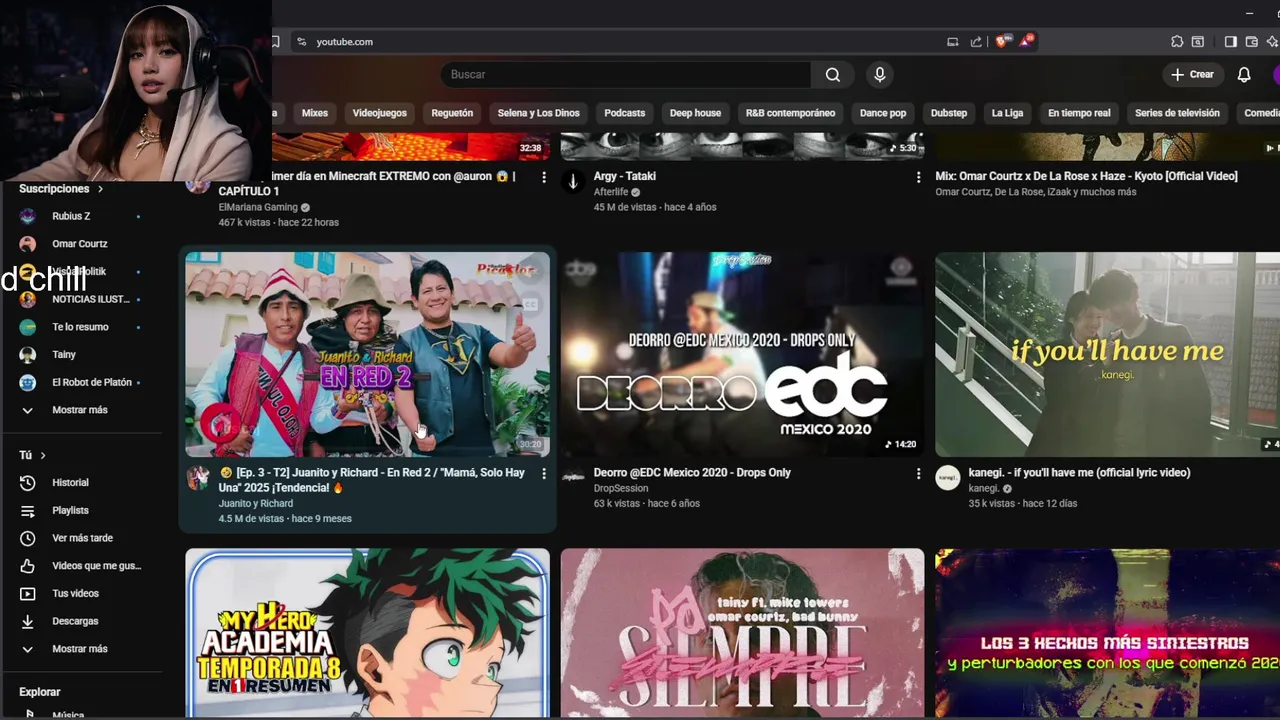
Task: Play Juanito y Richard En Red 2 thumbnail
Action: [x=367, y=355]
